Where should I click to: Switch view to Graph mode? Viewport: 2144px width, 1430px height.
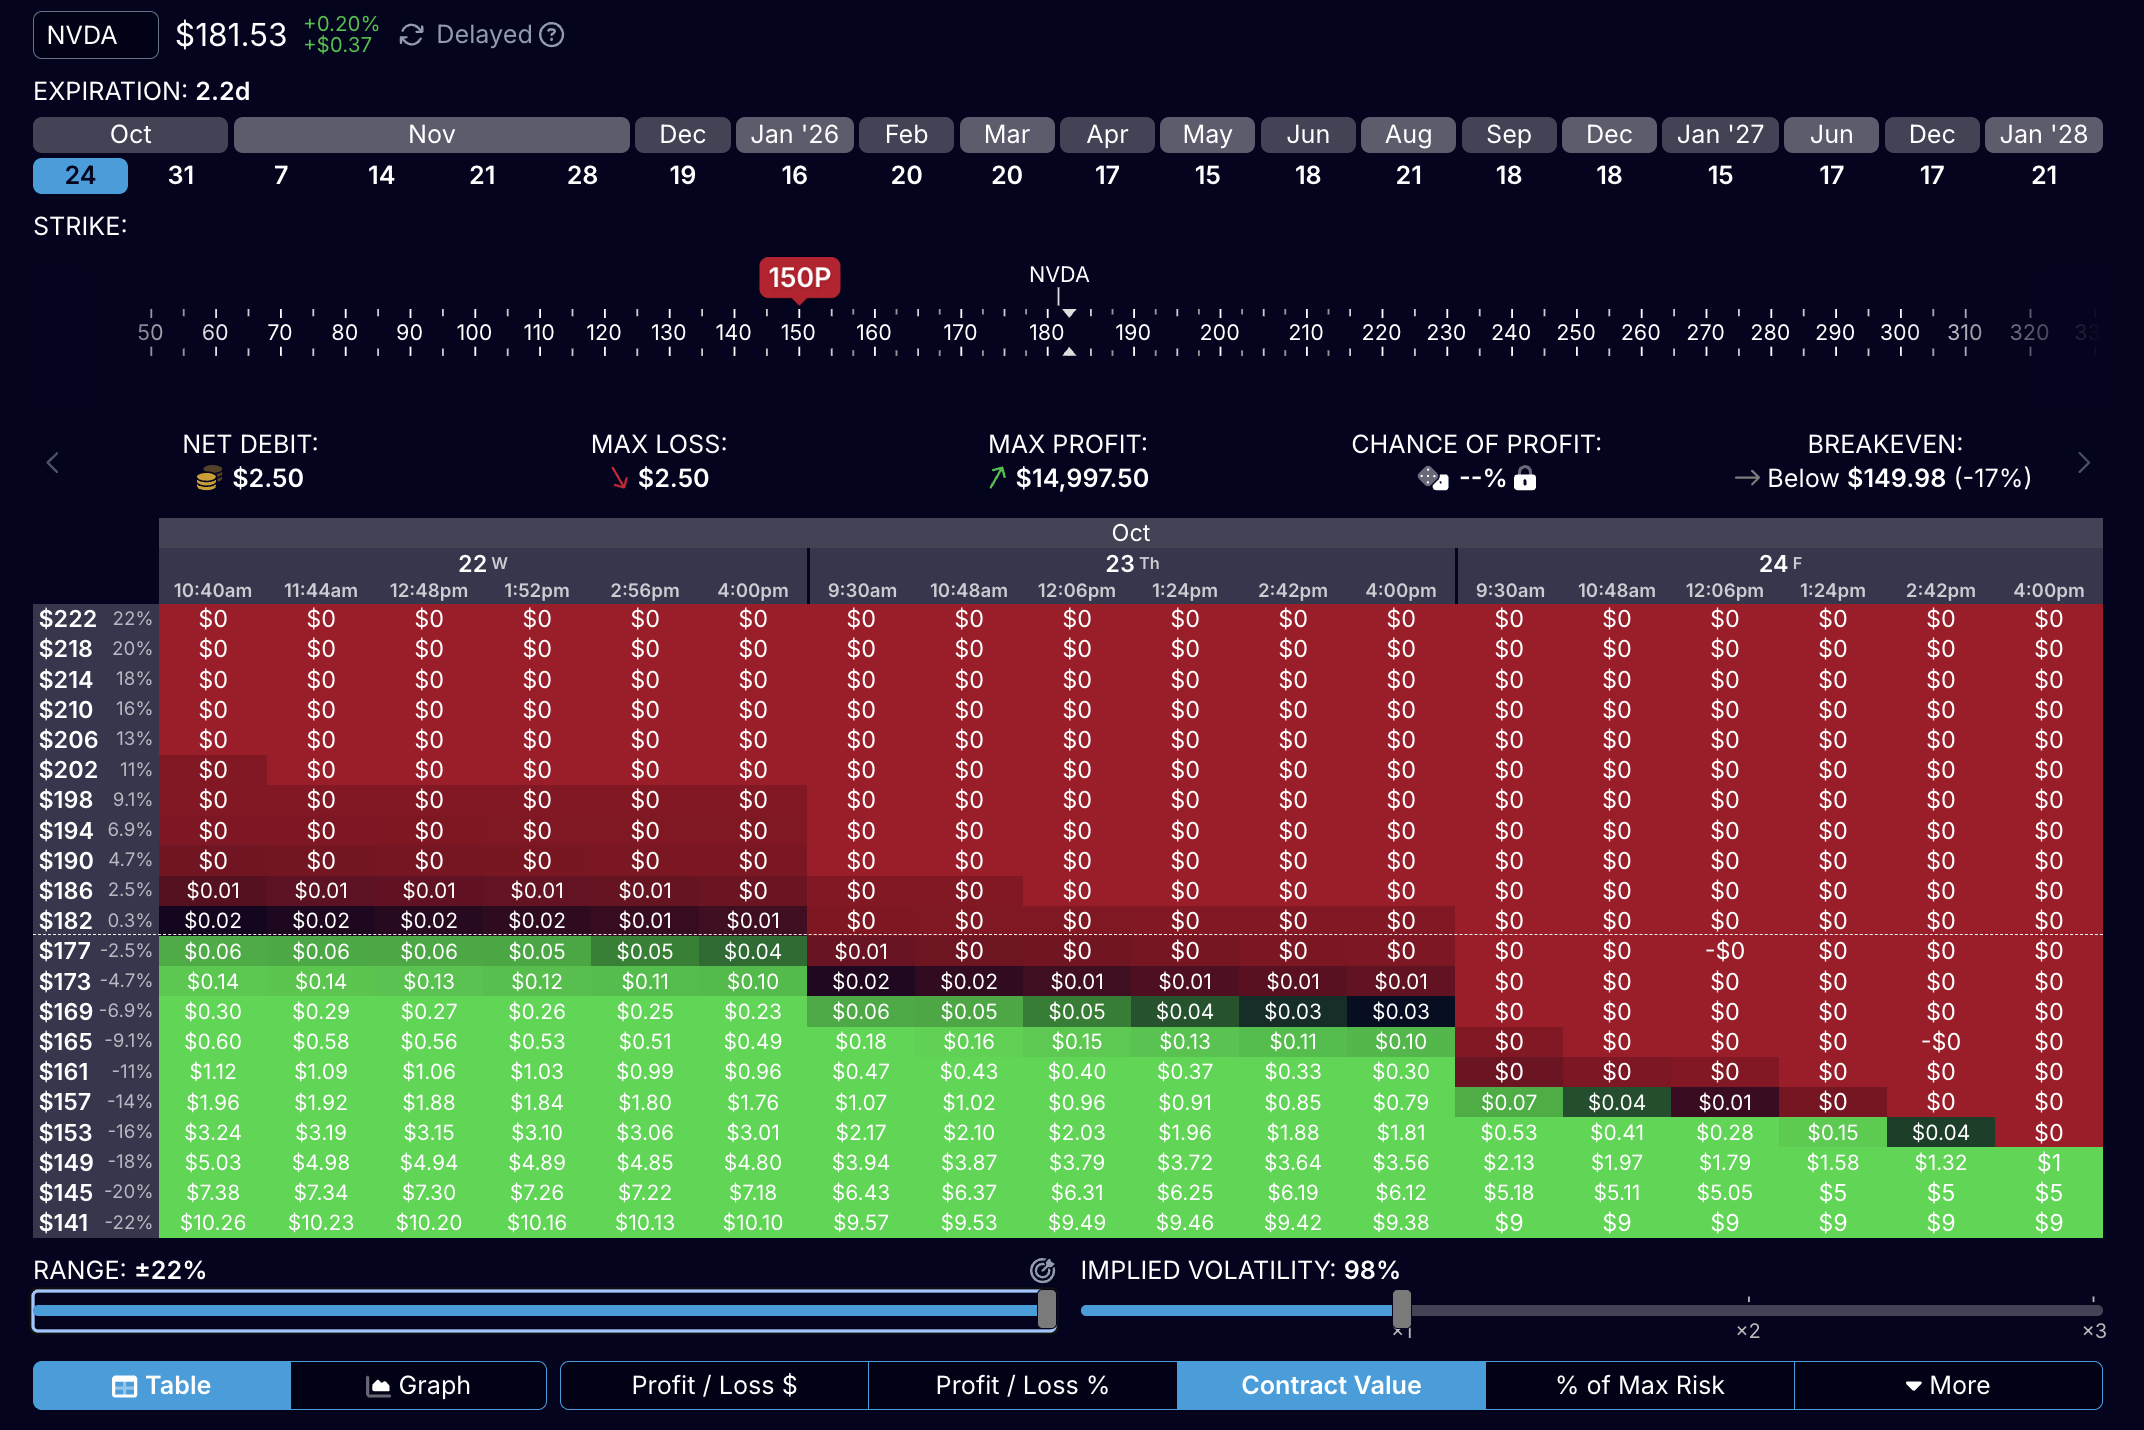coord(418,1385)
